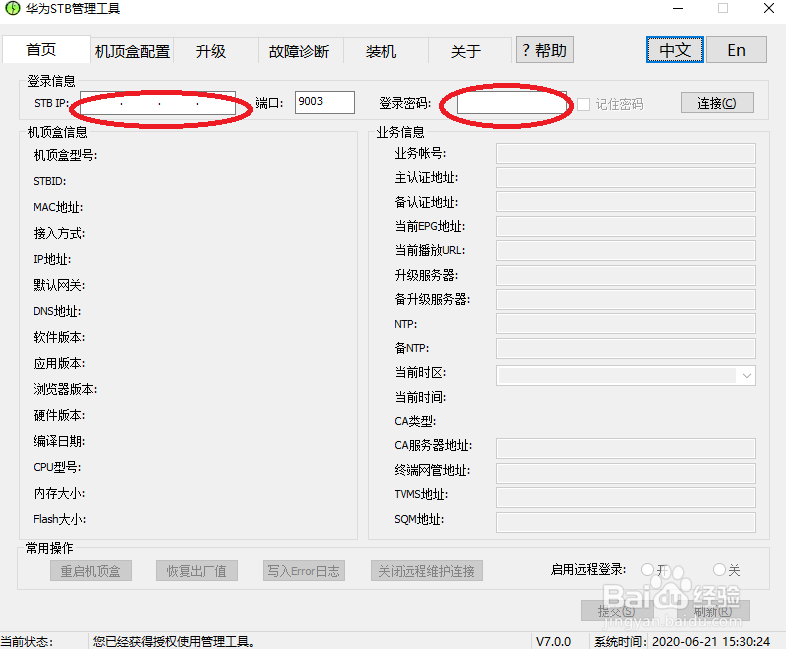
Task: Select the 装机 tab
Action: pyautogui.click(x=381, y=51)
